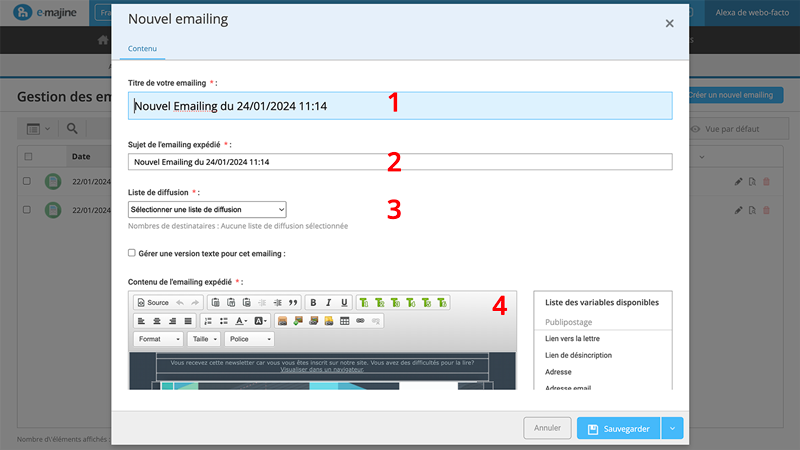Click the search magnifier in list toolbar
This screenshot has width=800, height=450.
pyautogui.click(x=72, y=129)
